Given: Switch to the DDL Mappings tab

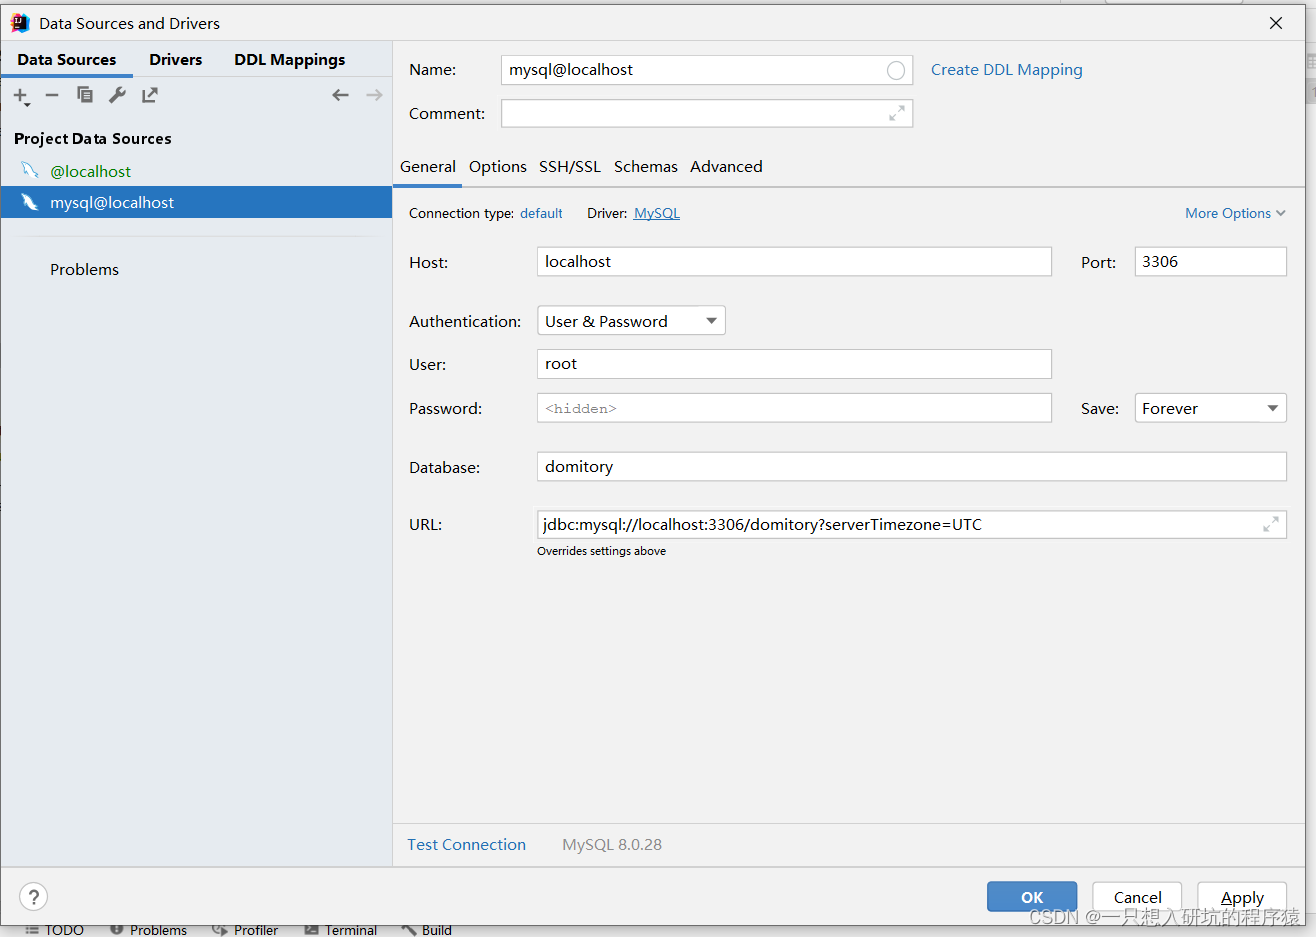Looking at the screenshot, I should point(290,60).
